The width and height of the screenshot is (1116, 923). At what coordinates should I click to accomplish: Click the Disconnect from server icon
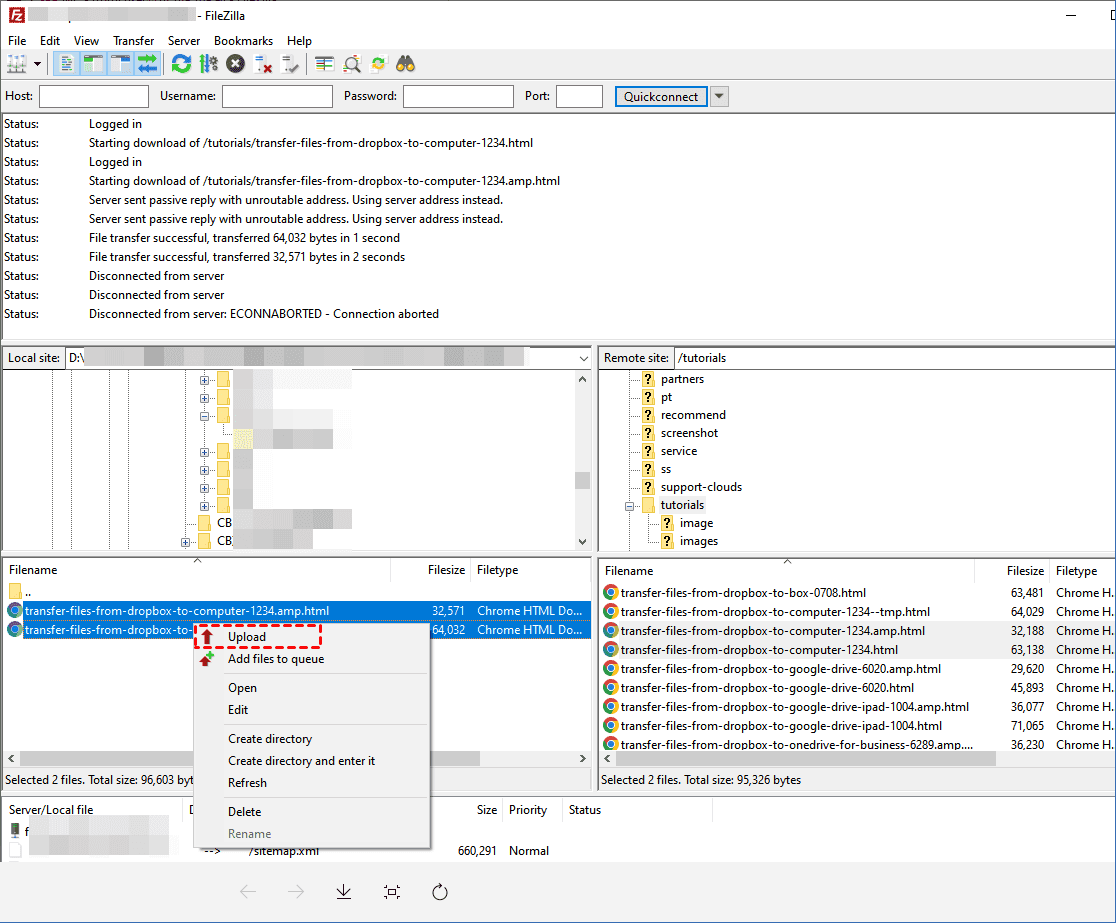coord(263,64)
